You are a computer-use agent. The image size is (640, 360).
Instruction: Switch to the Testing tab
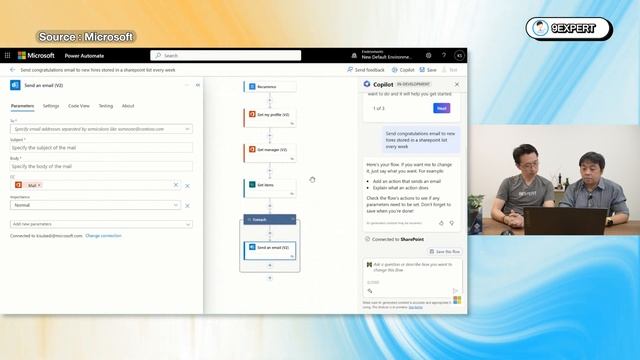pyautogui.click(x=106, y=106)
